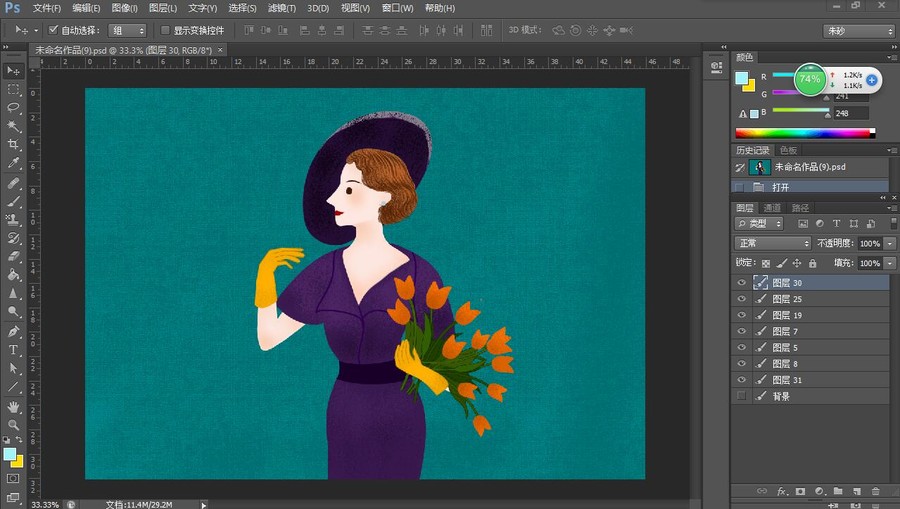The image size is (900, 509).
Task: Click the history snapshot thumbnail 未命名作品(9).psd
Action: (x=759, y=167)
